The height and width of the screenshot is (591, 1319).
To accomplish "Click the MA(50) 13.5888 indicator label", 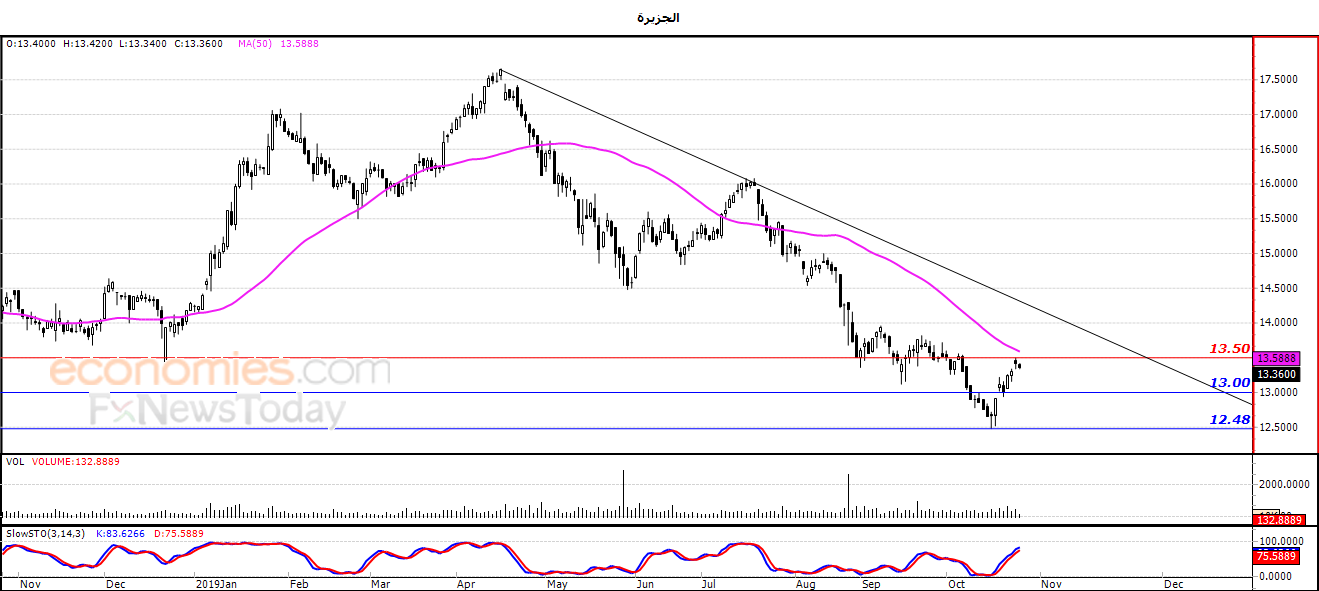I will [278, 44].
